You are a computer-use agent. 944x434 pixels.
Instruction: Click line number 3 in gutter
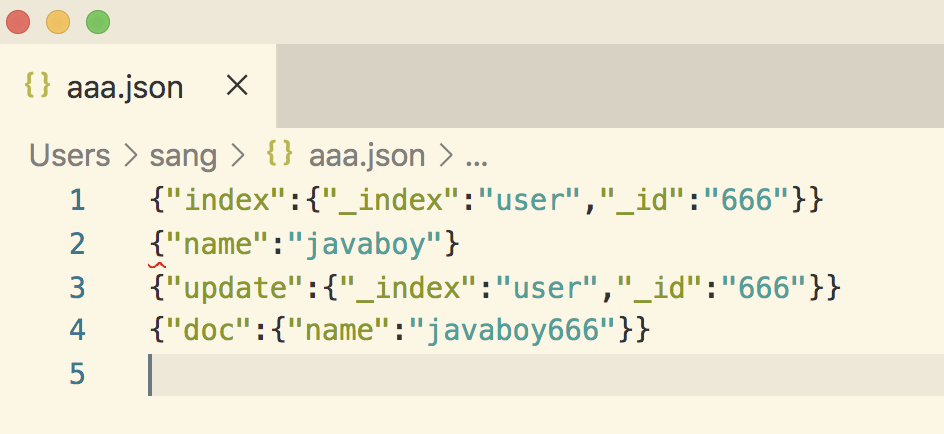(77, 288)
